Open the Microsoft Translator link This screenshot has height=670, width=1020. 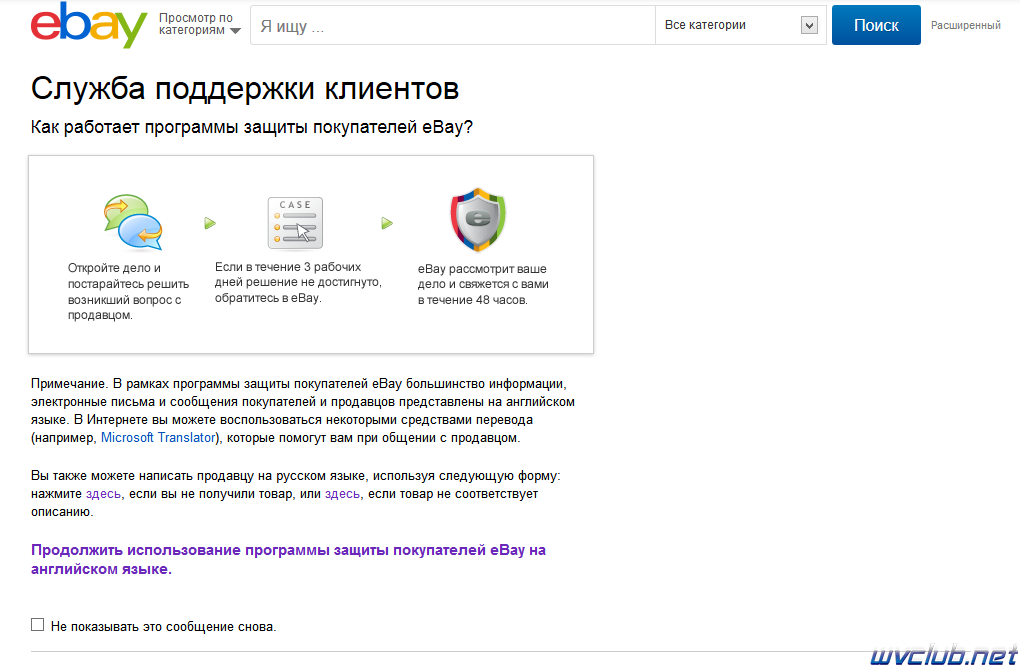click(158, 438)
